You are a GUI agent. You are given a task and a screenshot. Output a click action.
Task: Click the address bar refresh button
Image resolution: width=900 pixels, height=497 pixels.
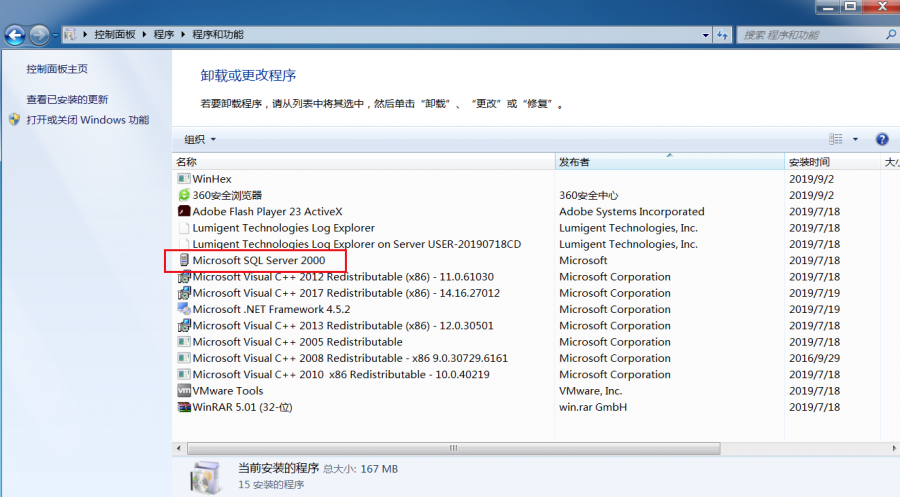722,35
